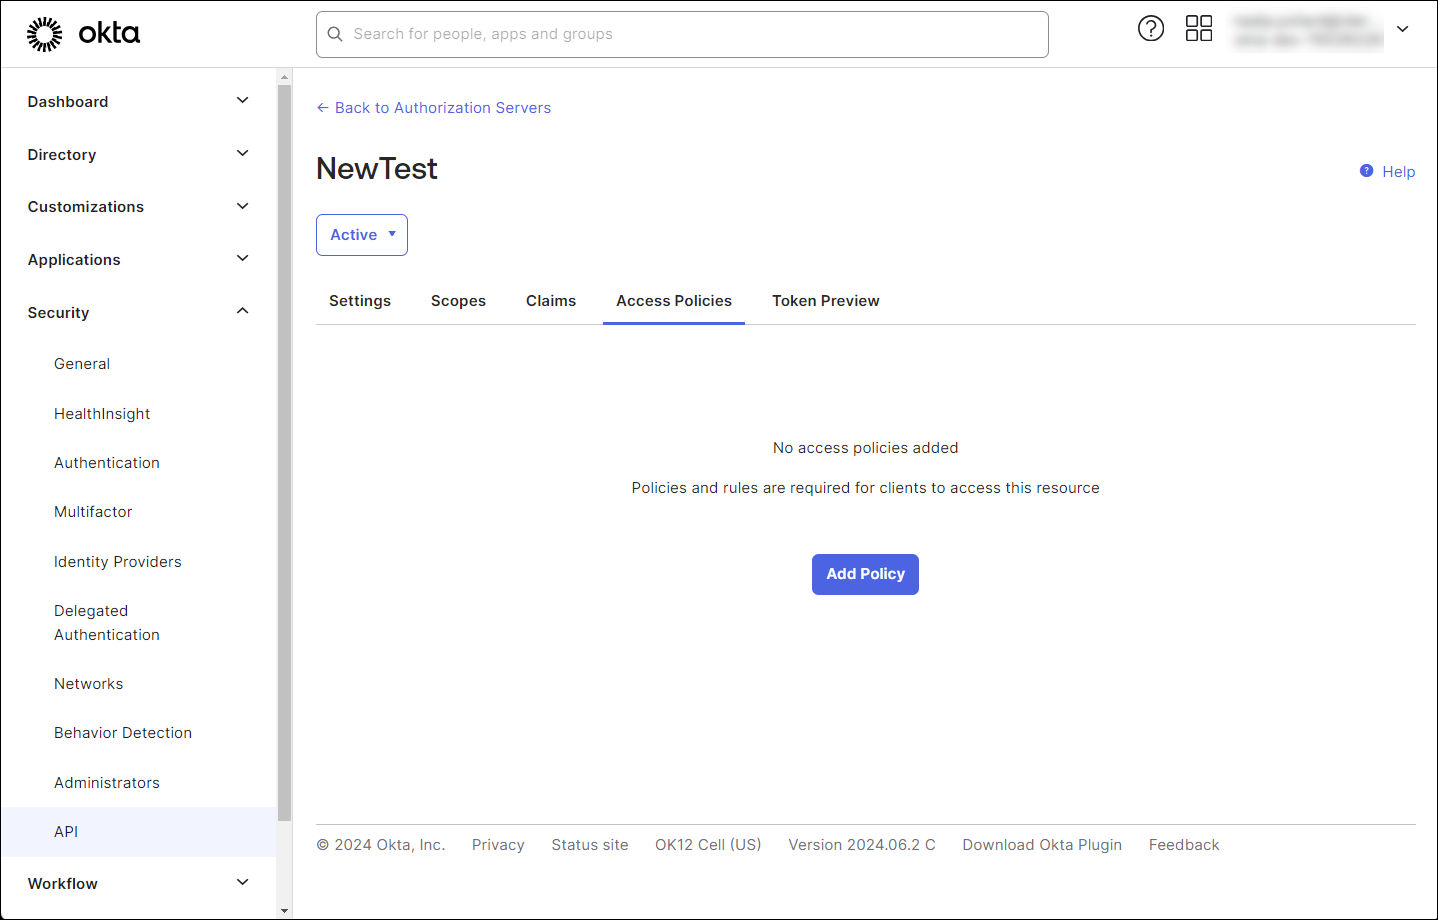Image resolution: width=1438 pixels, height=920 pixels.
Task: Switch to the Scopes tab
Action: pyautogui.click(x=458, y=301)
